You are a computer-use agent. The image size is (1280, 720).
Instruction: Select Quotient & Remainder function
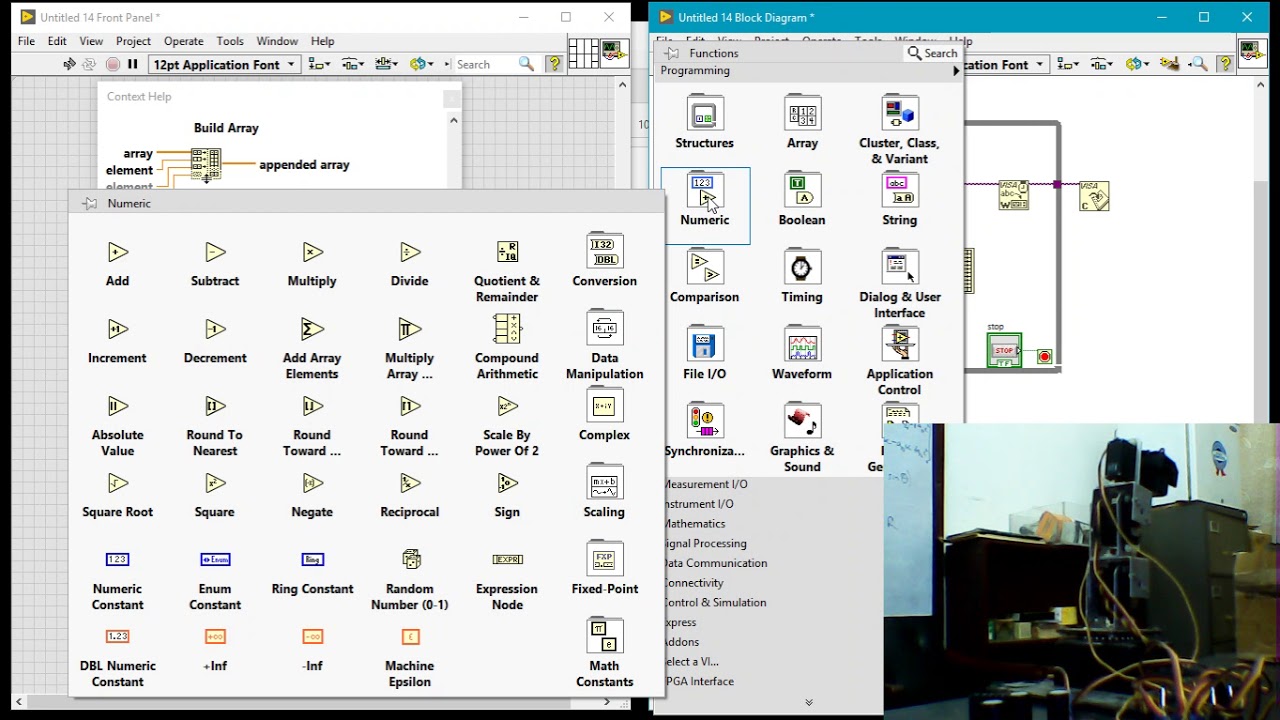(507, 252)
